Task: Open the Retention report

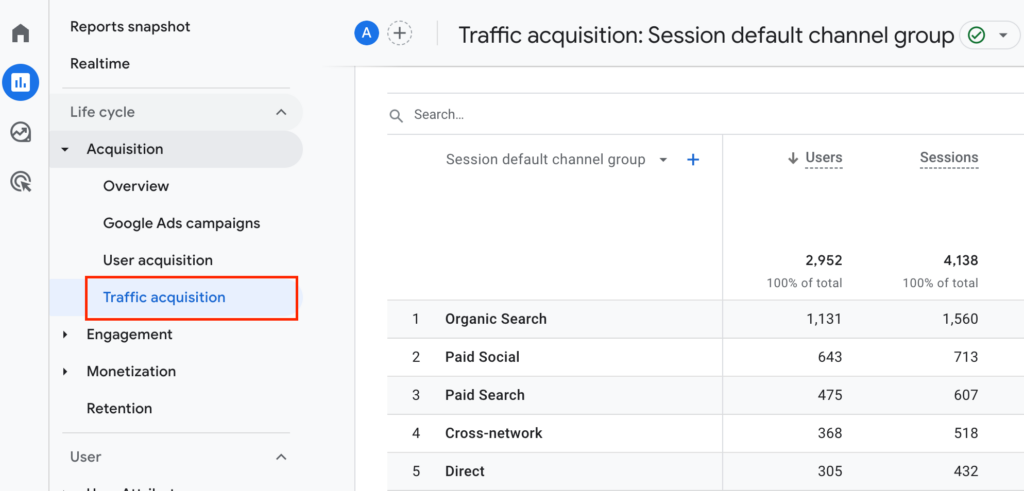Action: click(120, 409)
